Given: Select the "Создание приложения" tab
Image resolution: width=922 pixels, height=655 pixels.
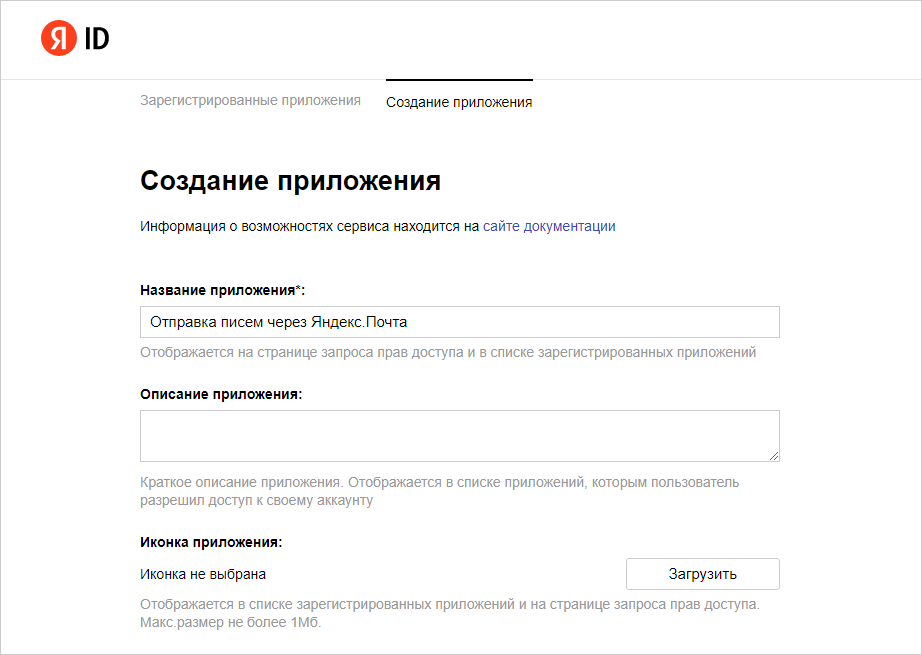Looking at the screenshot, I should (459, 102).
